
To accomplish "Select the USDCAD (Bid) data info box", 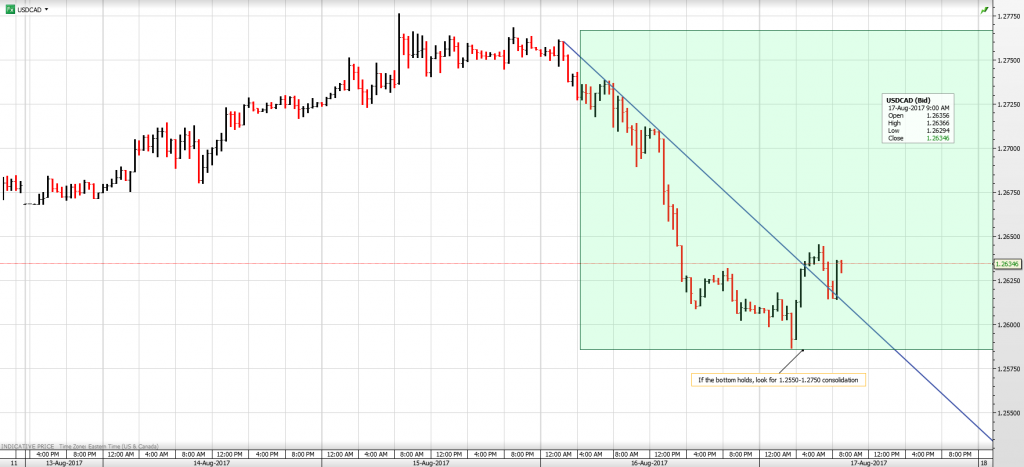I will [917, 119].
